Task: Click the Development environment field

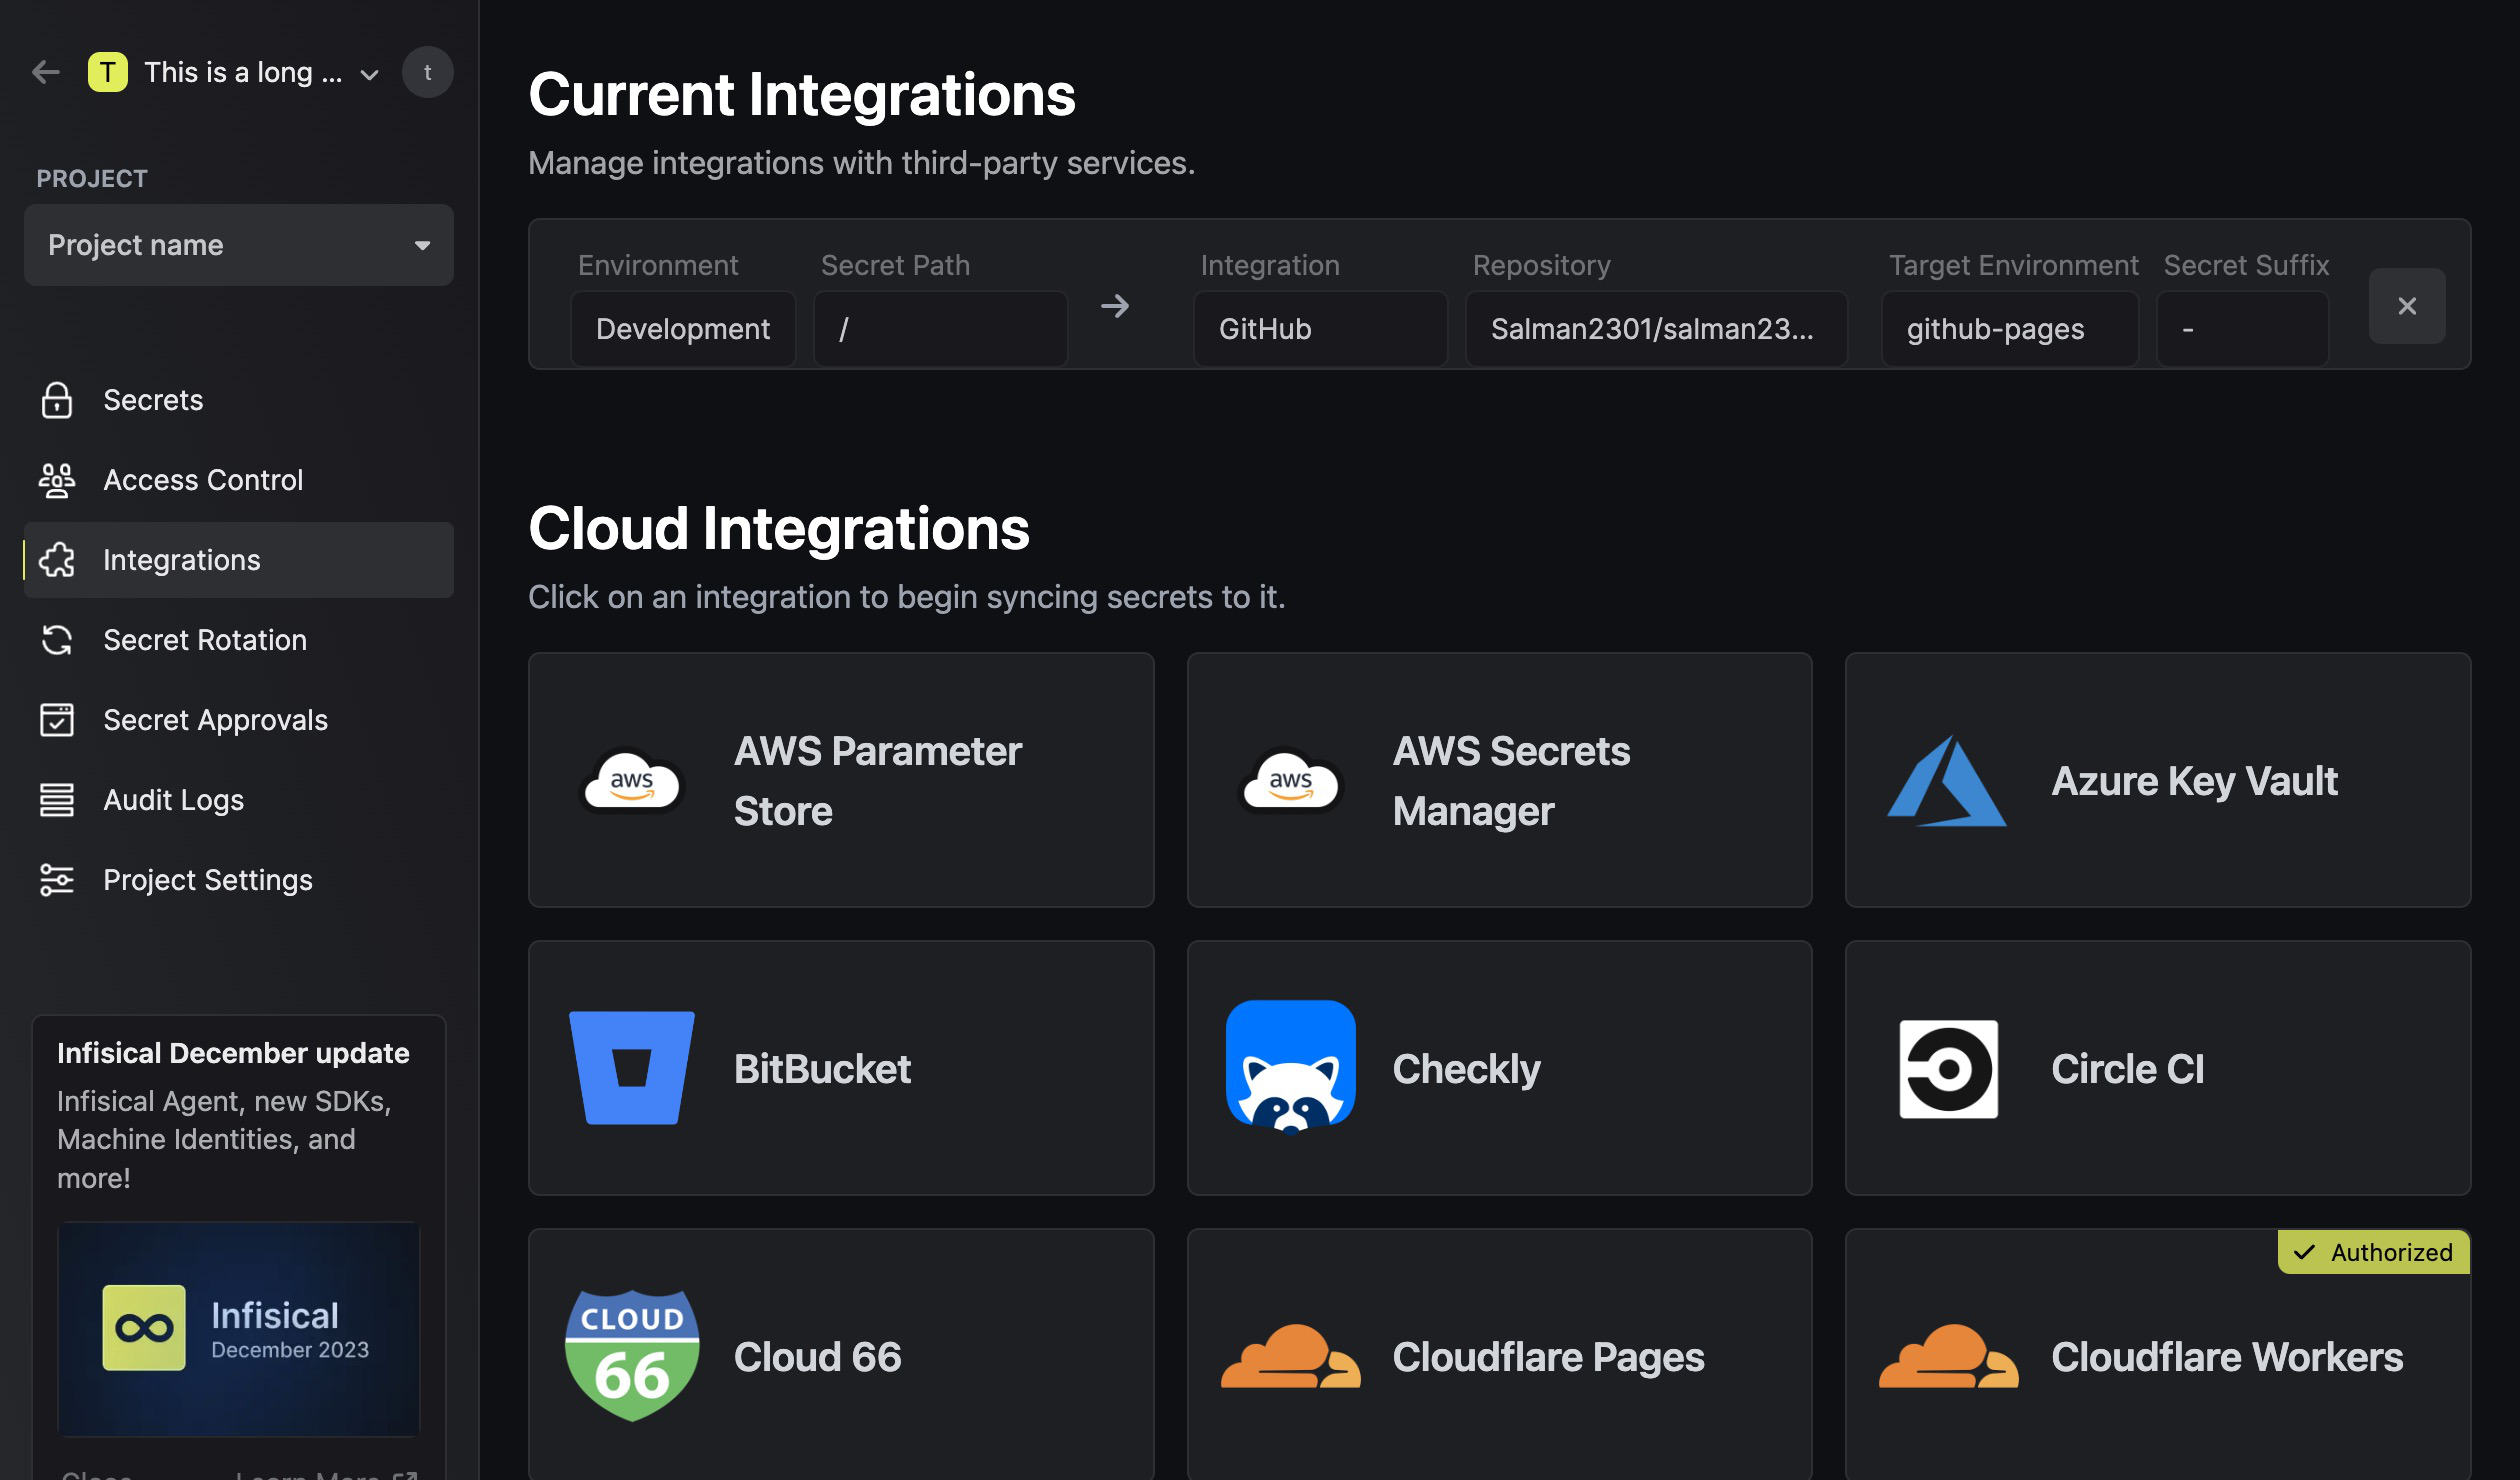Action: point(683,329)
